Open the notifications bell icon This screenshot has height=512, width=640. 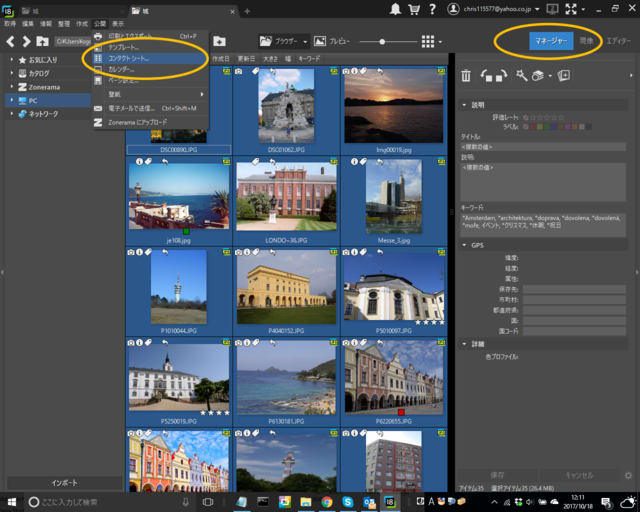396,9
